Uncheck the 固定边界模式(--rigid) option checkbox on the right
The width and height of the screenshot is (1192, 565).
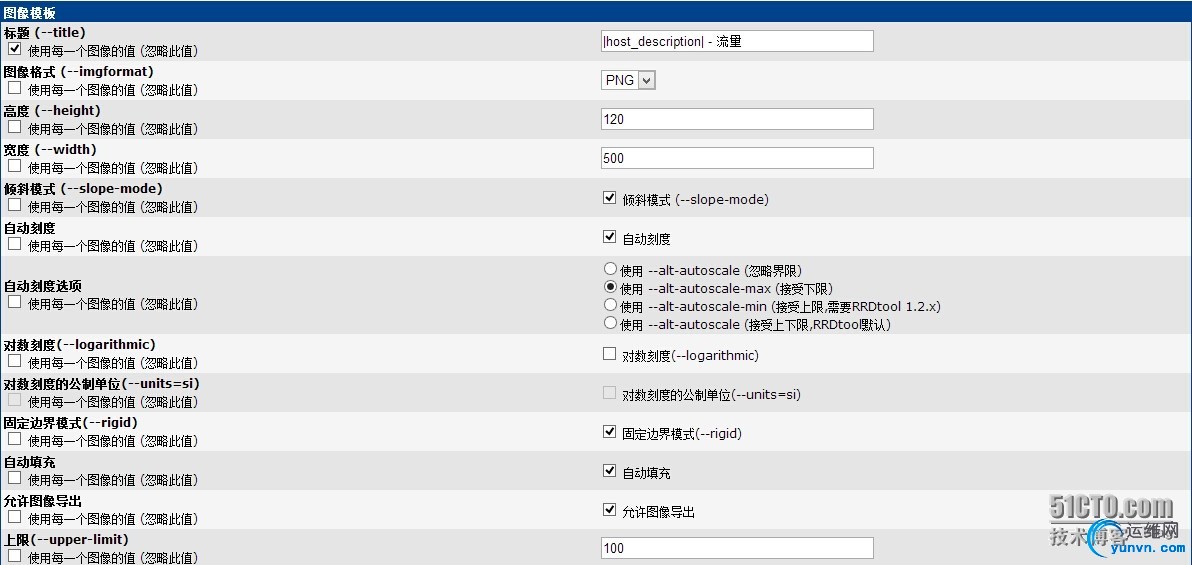coord(609,432)
